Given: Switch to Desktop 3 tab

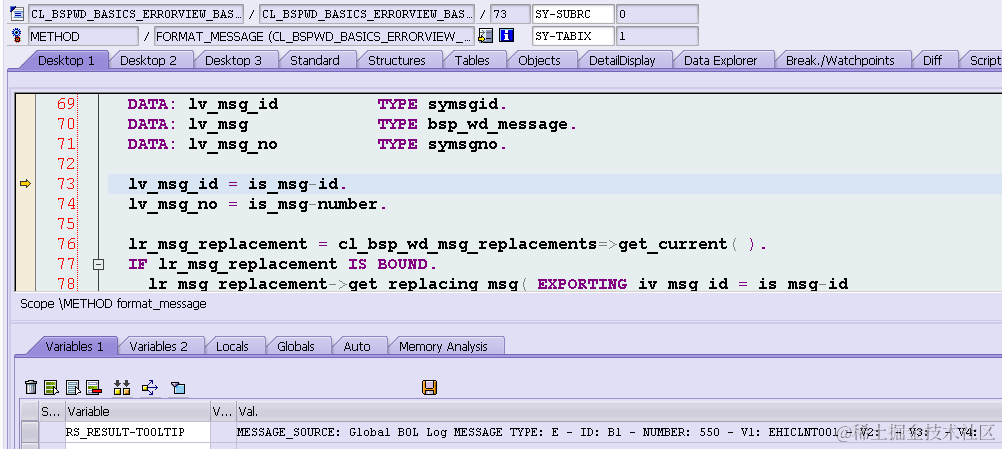Looking at the screenshot, I should click(x=233, y=61).
